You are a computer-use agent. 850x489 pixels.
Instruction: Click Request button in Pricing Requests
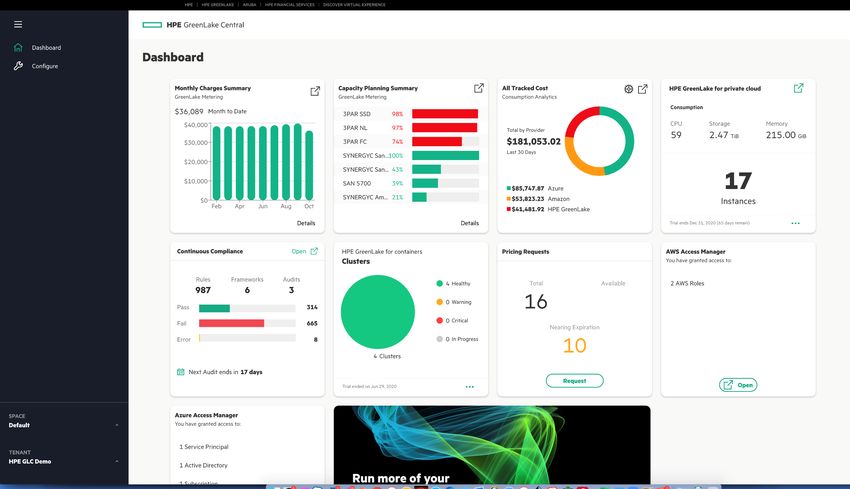575,381
